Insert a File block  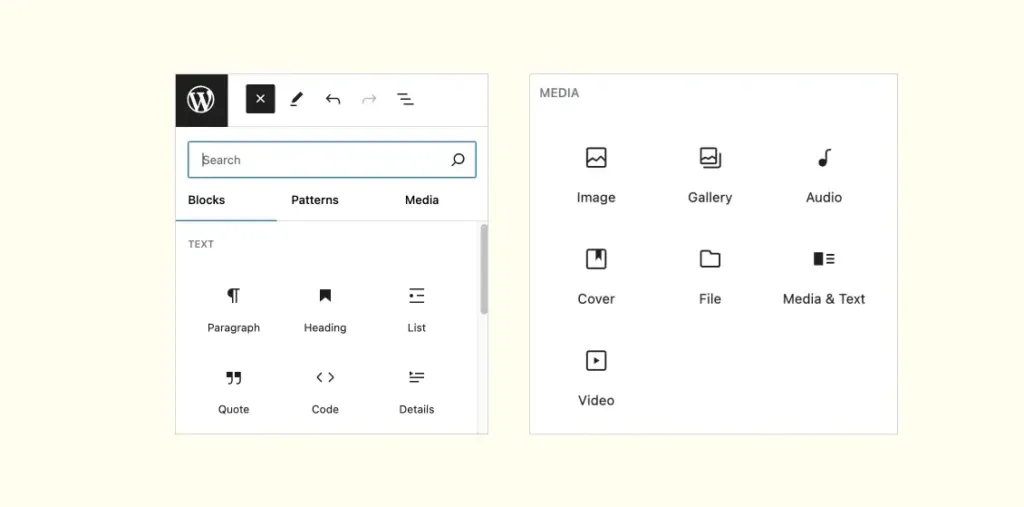[x=710, y=276]
